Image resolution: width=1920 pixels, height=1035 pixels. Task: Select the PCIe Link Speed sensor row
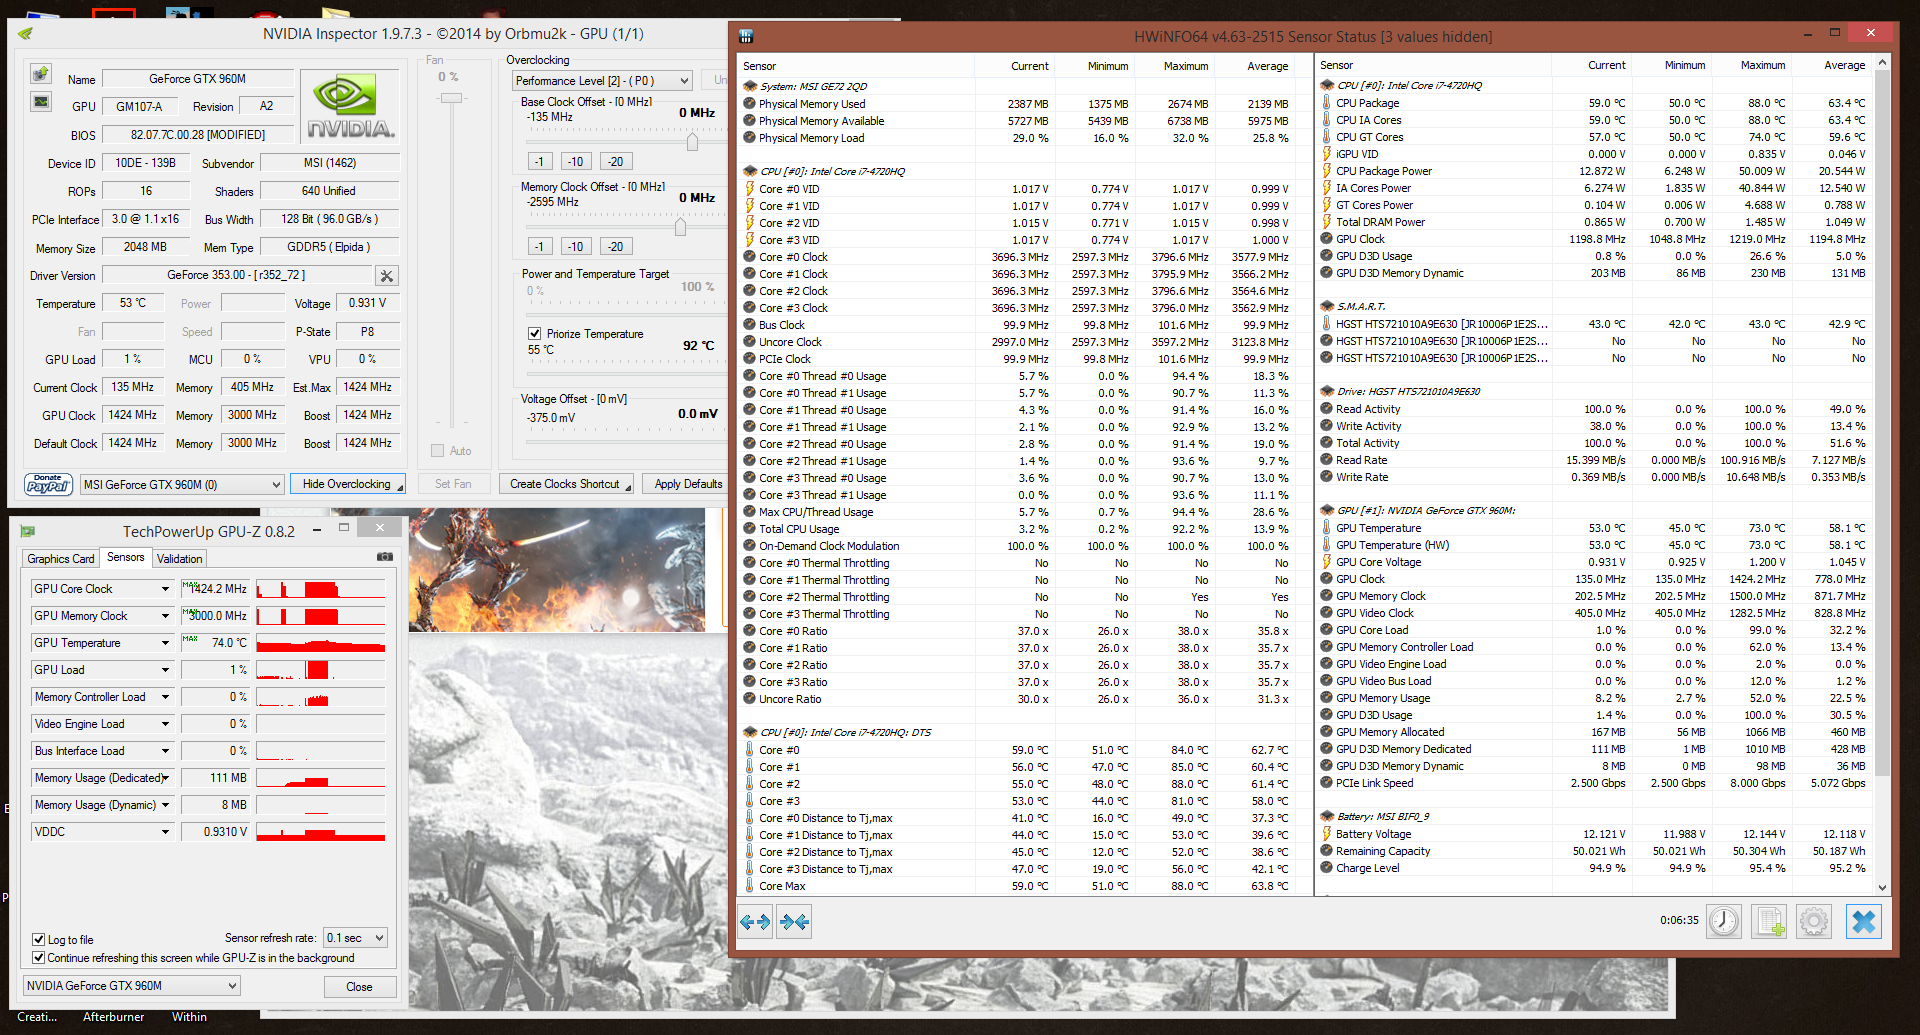[1594, 783]
